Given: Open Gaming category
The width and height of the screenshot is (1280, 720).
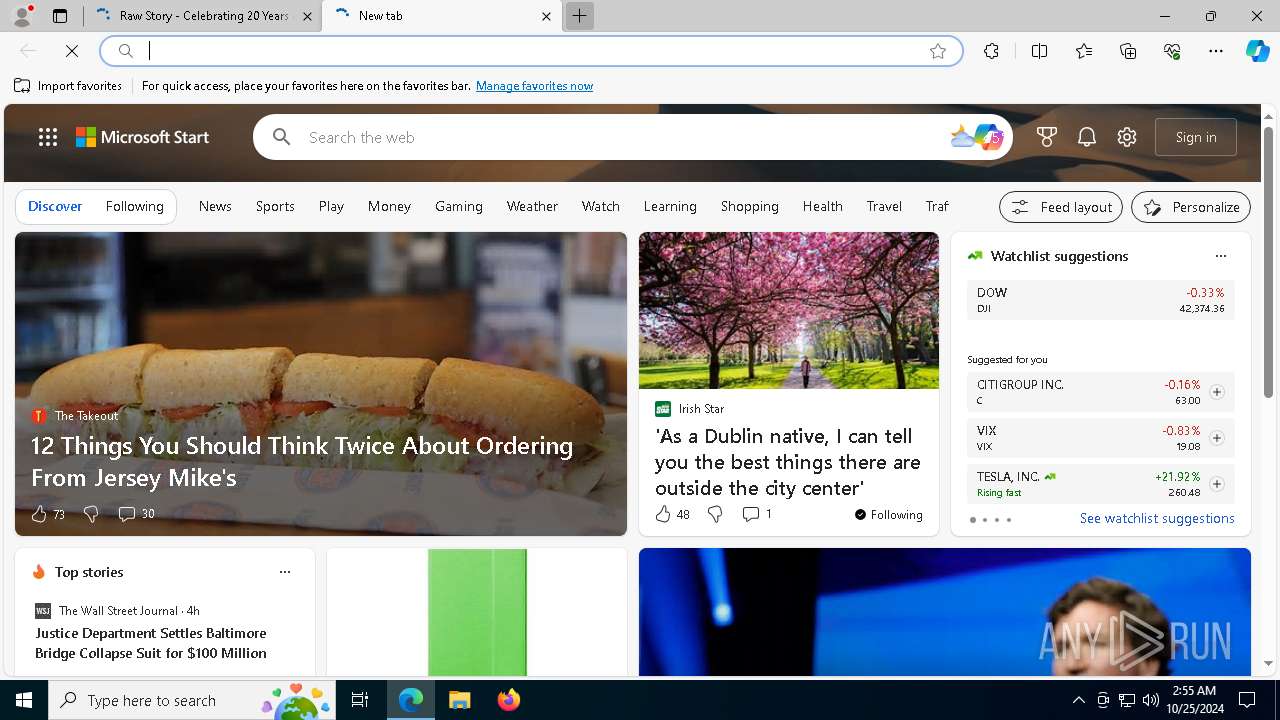Looking at the screenshot, I should 459,206.
